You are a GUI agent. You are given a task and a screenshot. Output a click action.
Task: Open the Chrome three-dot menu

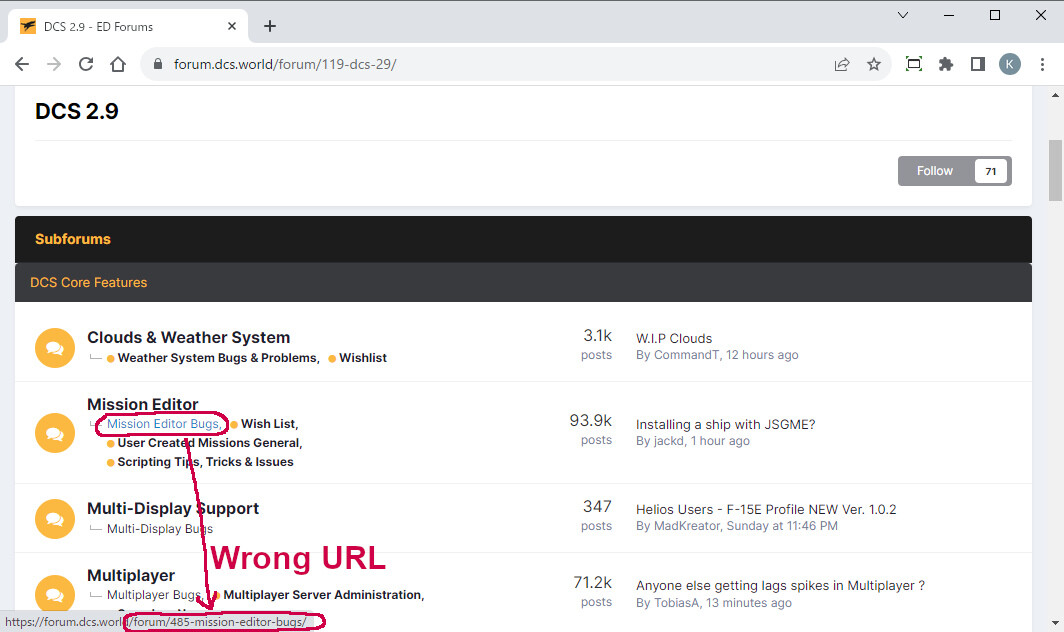1042,64
